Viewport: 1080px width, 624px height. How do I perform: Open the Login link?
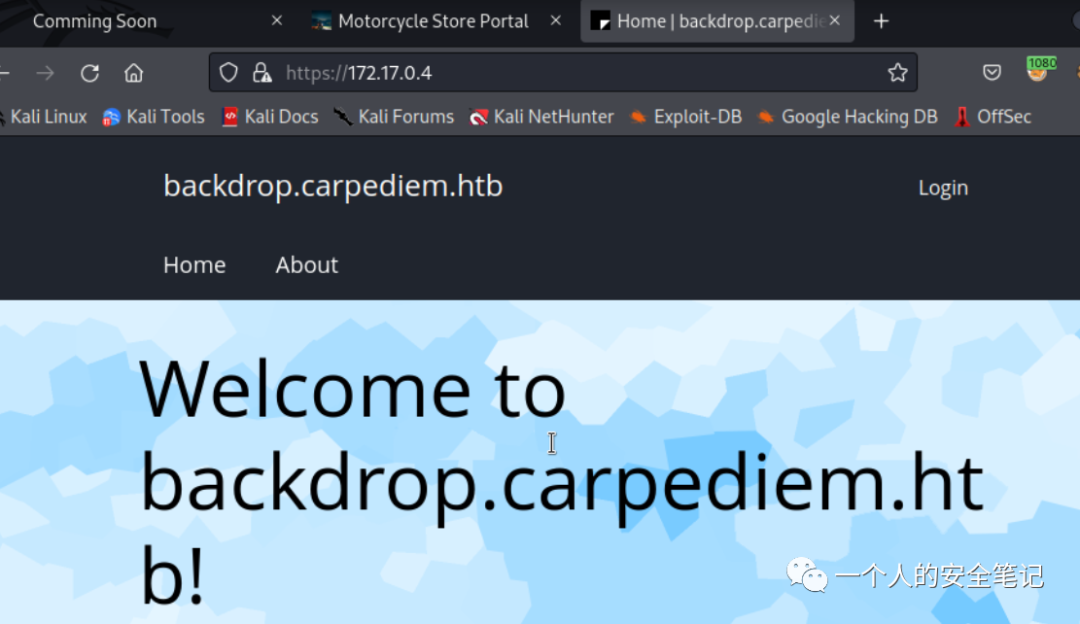pos(943,188)
